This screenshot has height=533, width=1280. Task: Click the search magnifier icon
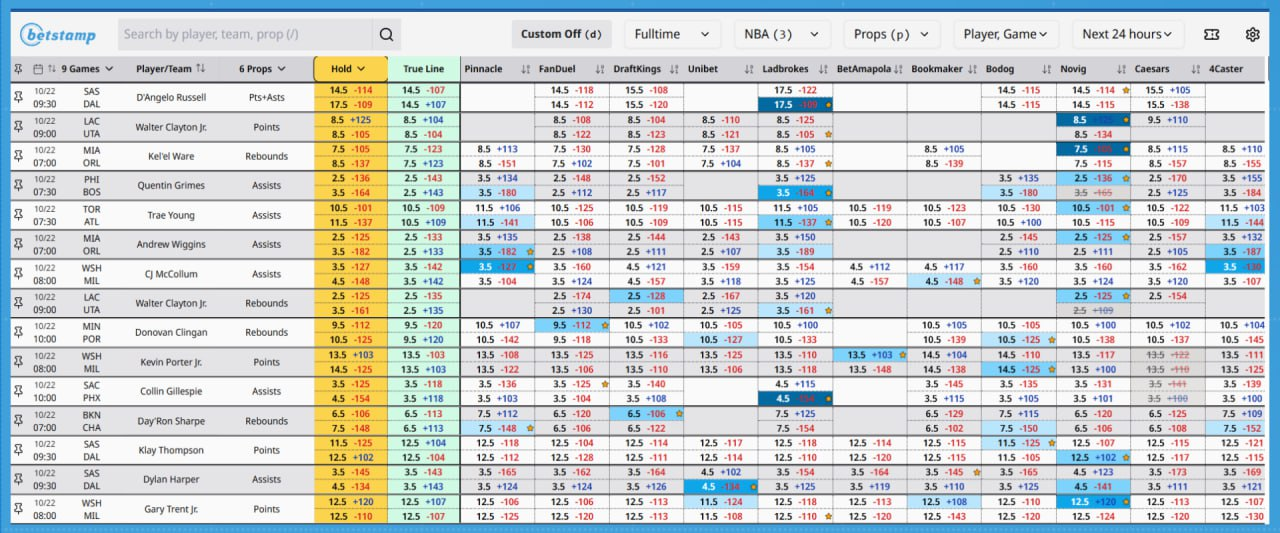(x=386, y=34)
